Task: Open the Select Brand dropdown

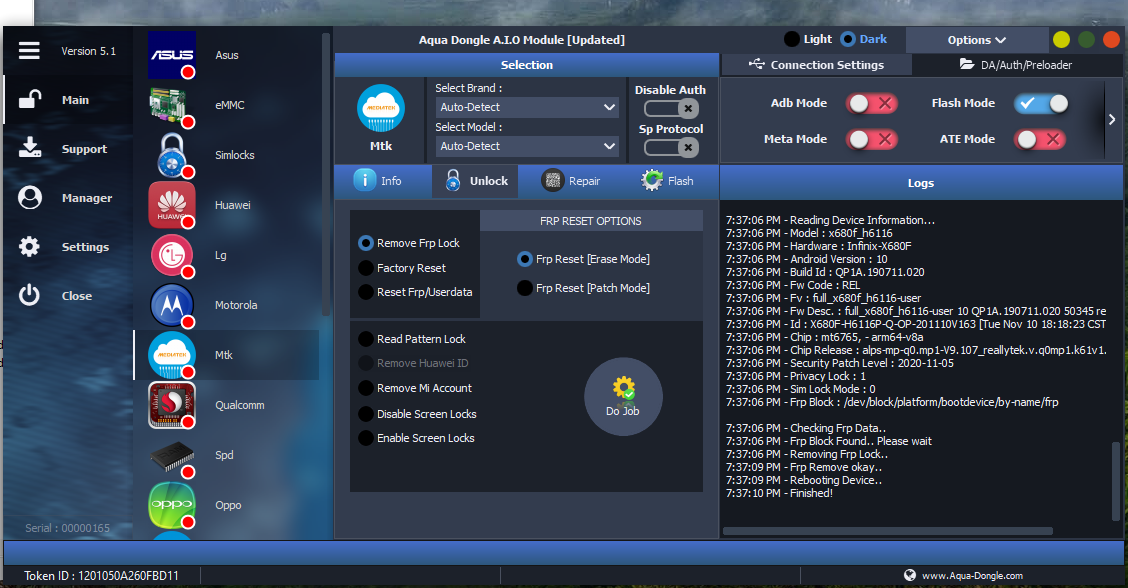Action: click(527, 107)
